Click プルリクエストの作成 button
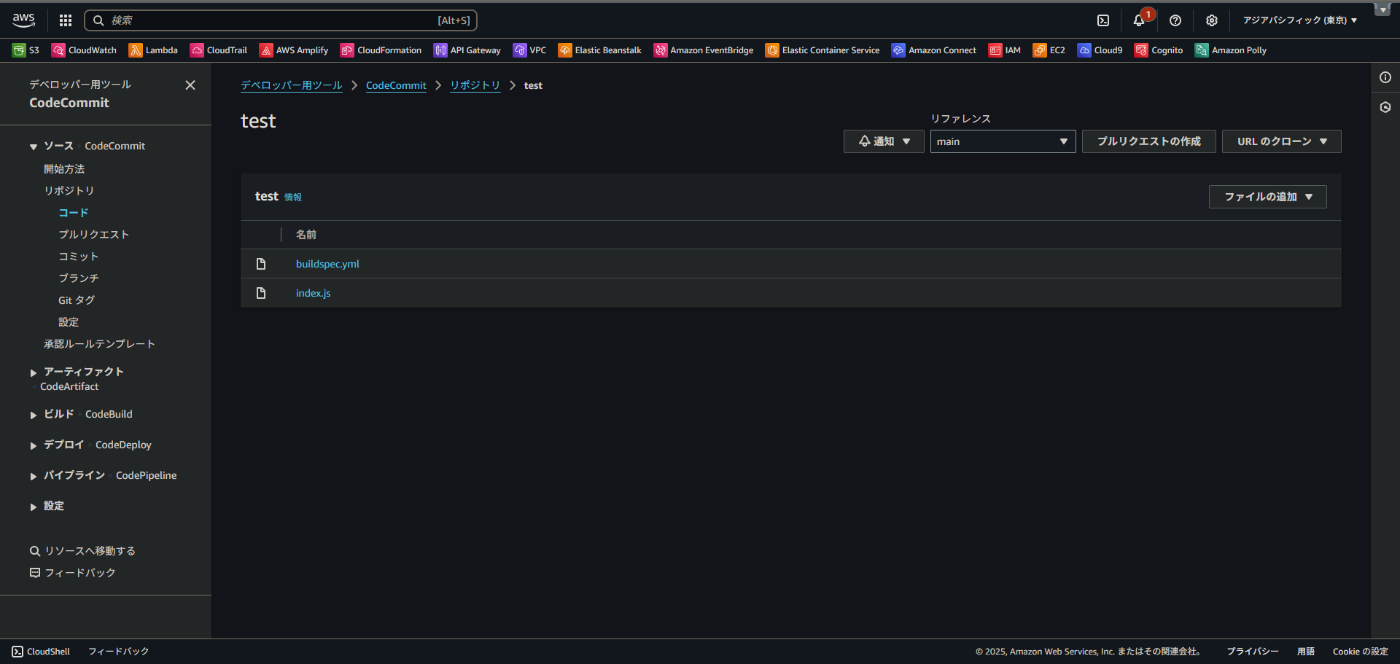Image resolution: width=1400 pixels, height=664 pixels. coord(1149,141)
